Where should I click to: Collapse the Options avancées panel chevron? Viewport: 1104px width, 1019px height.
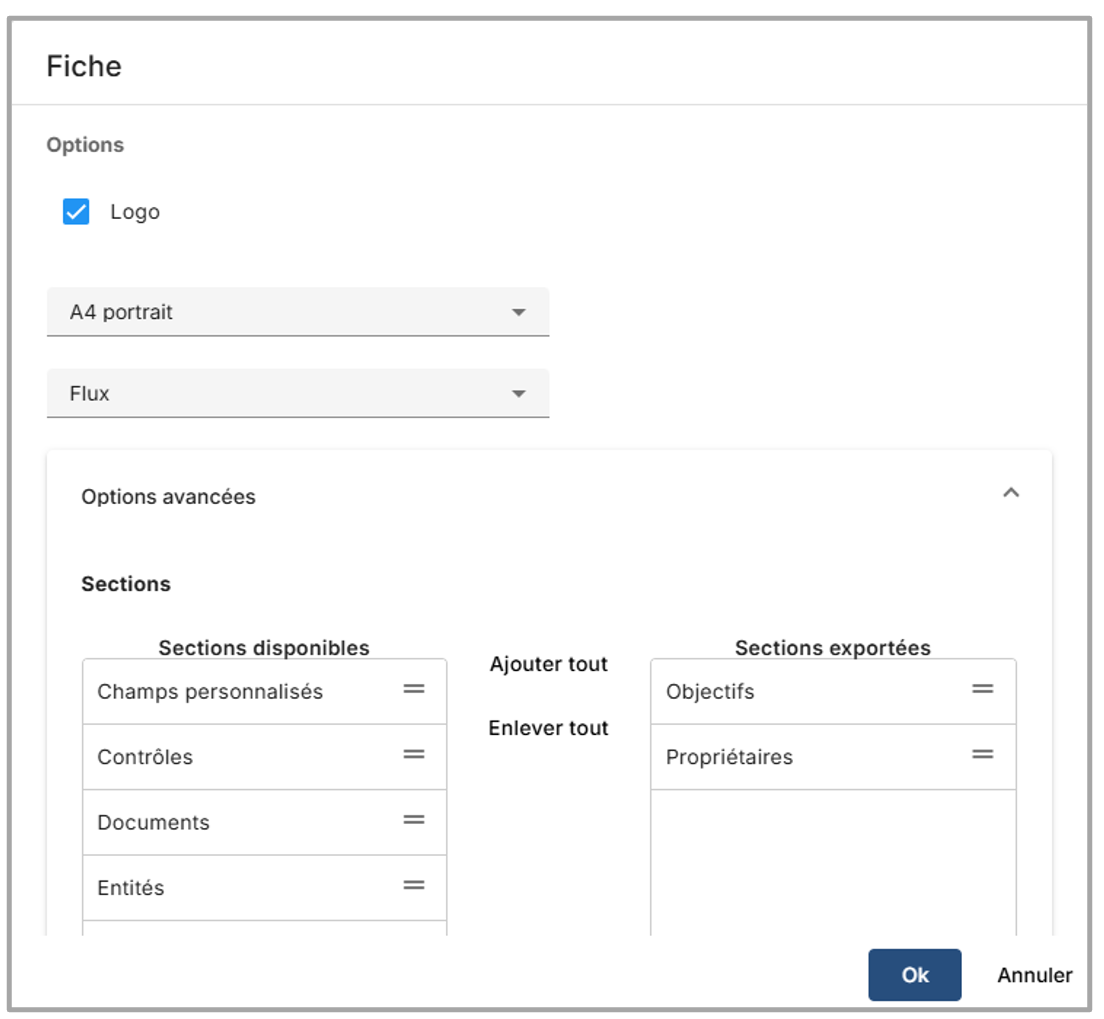(x=1011, y=493)
